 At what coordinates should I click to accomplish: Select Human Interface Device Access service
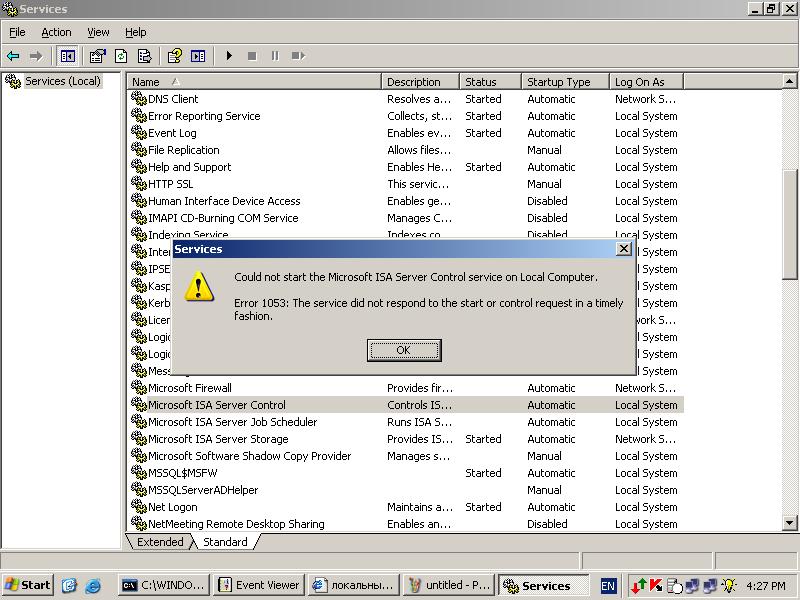click(x=224, y=201)
